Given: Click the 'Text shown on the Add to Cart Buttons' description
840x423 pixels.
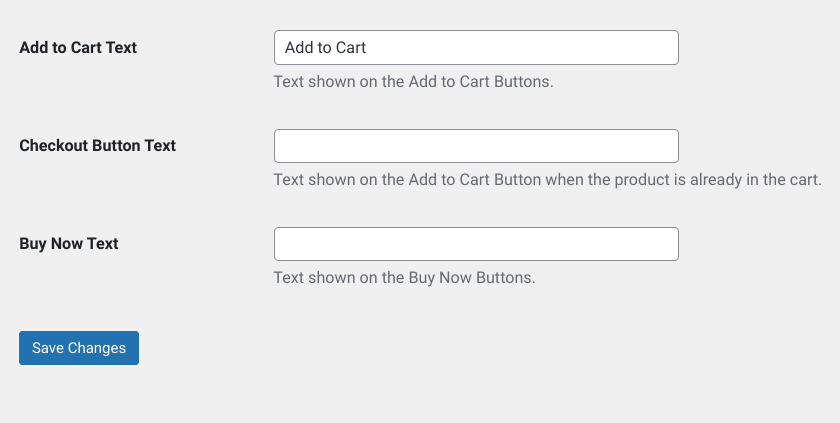Looking at the screenshot, I should 414,82.
